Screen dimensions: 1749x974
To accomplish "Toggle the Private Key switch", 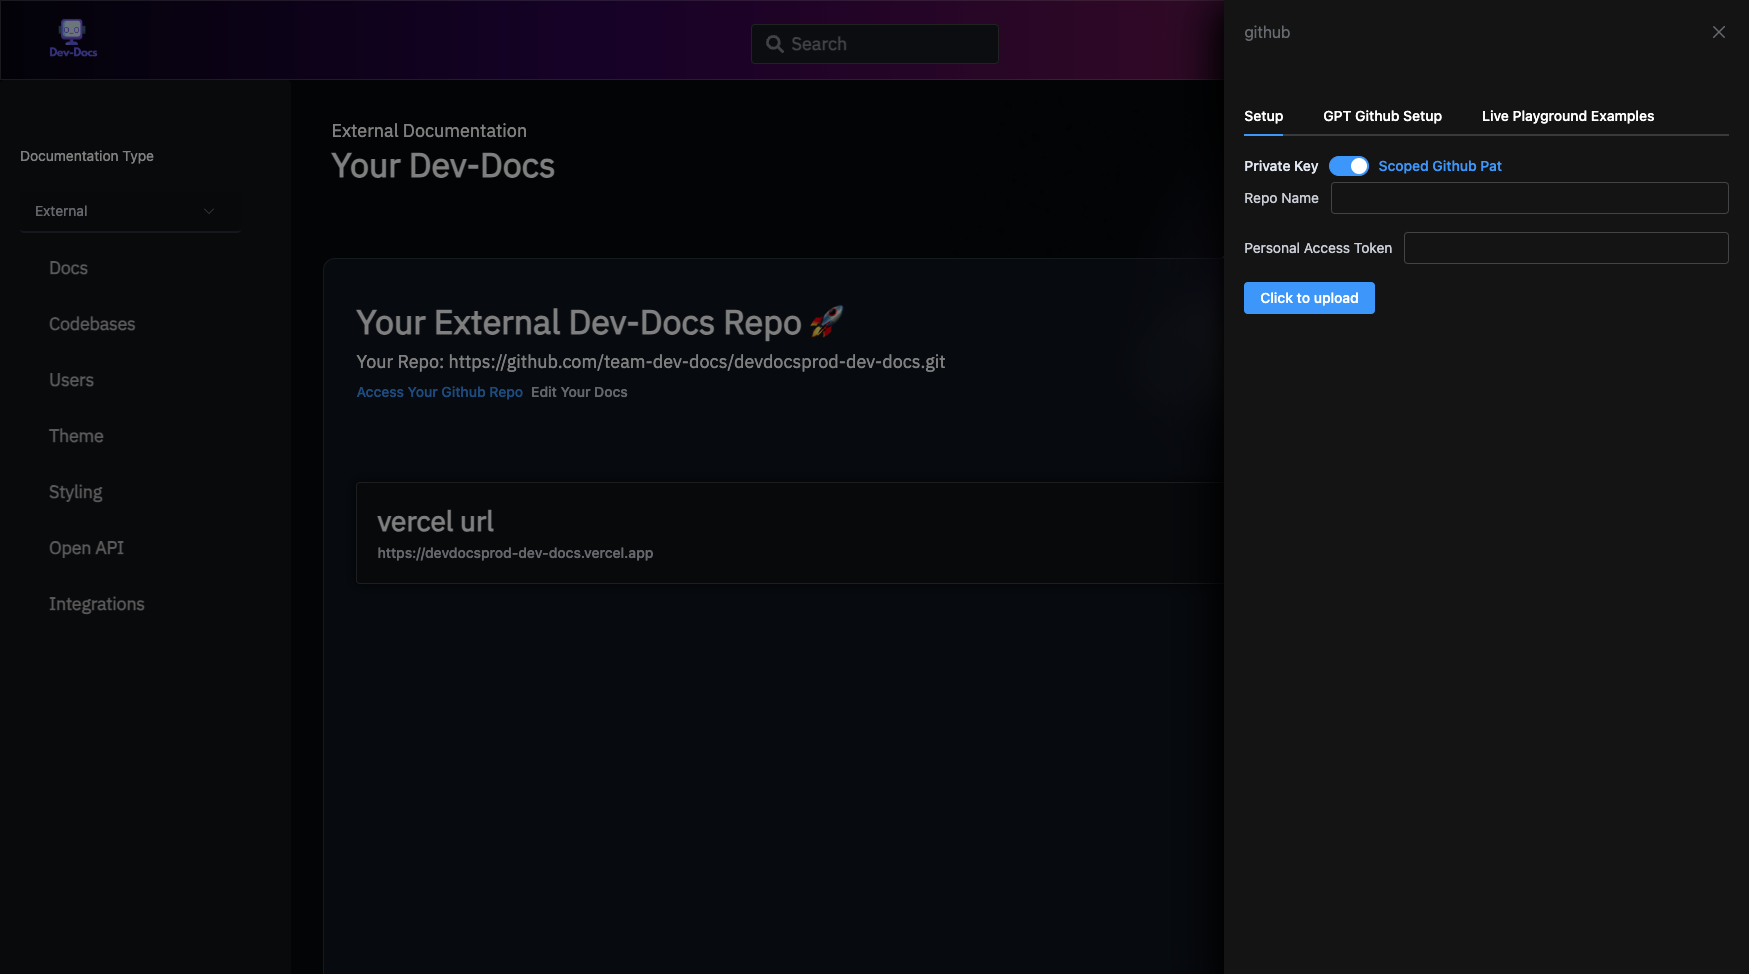I will tap(1348, 166).
